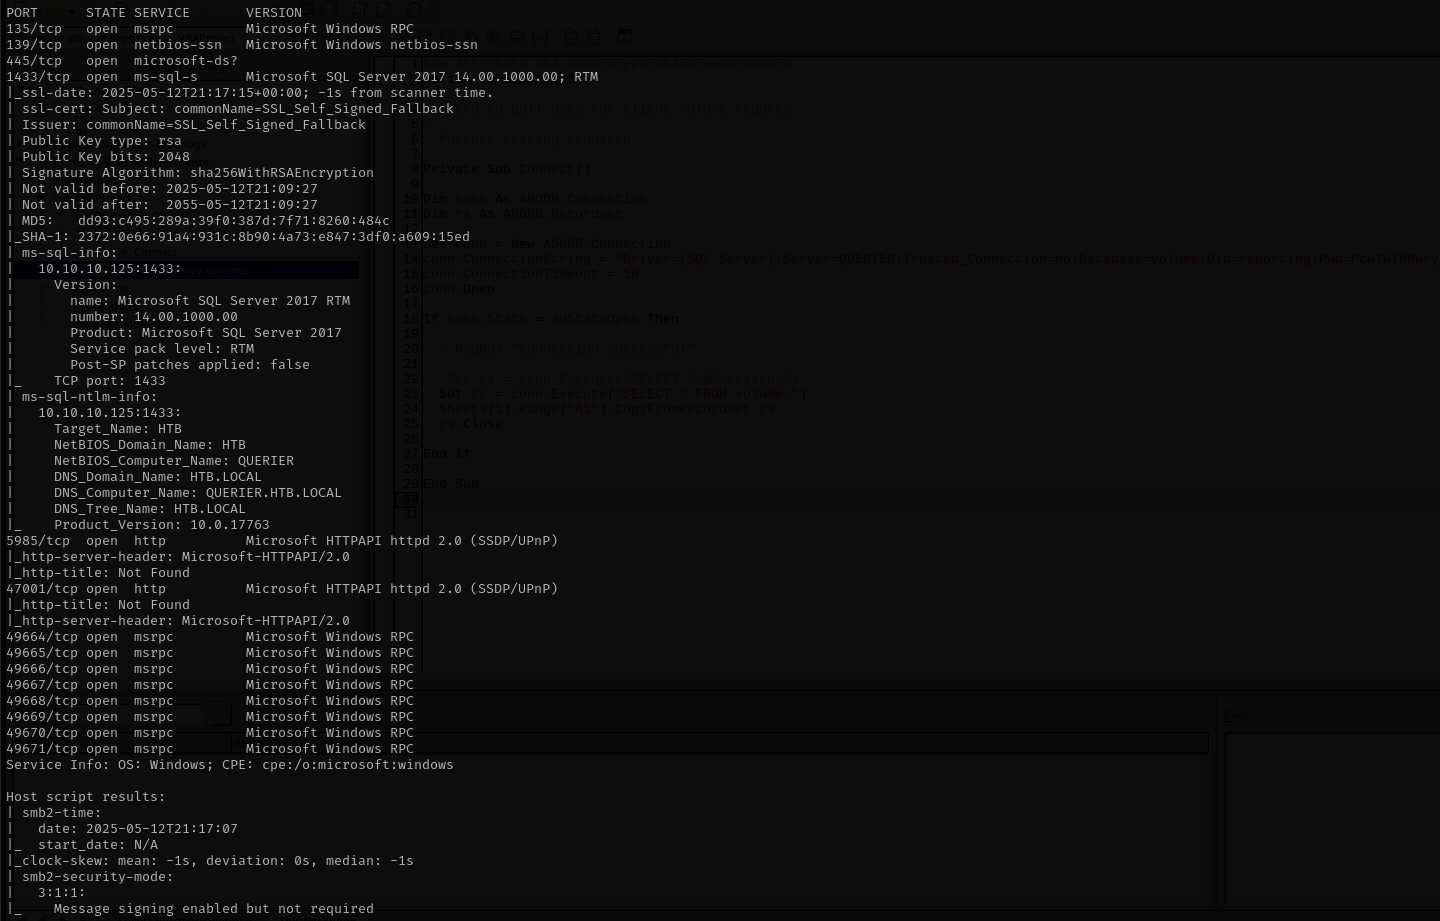Click the STATE column header
The height and width of the screenshot is (921, 1440).
coord(106,13)
